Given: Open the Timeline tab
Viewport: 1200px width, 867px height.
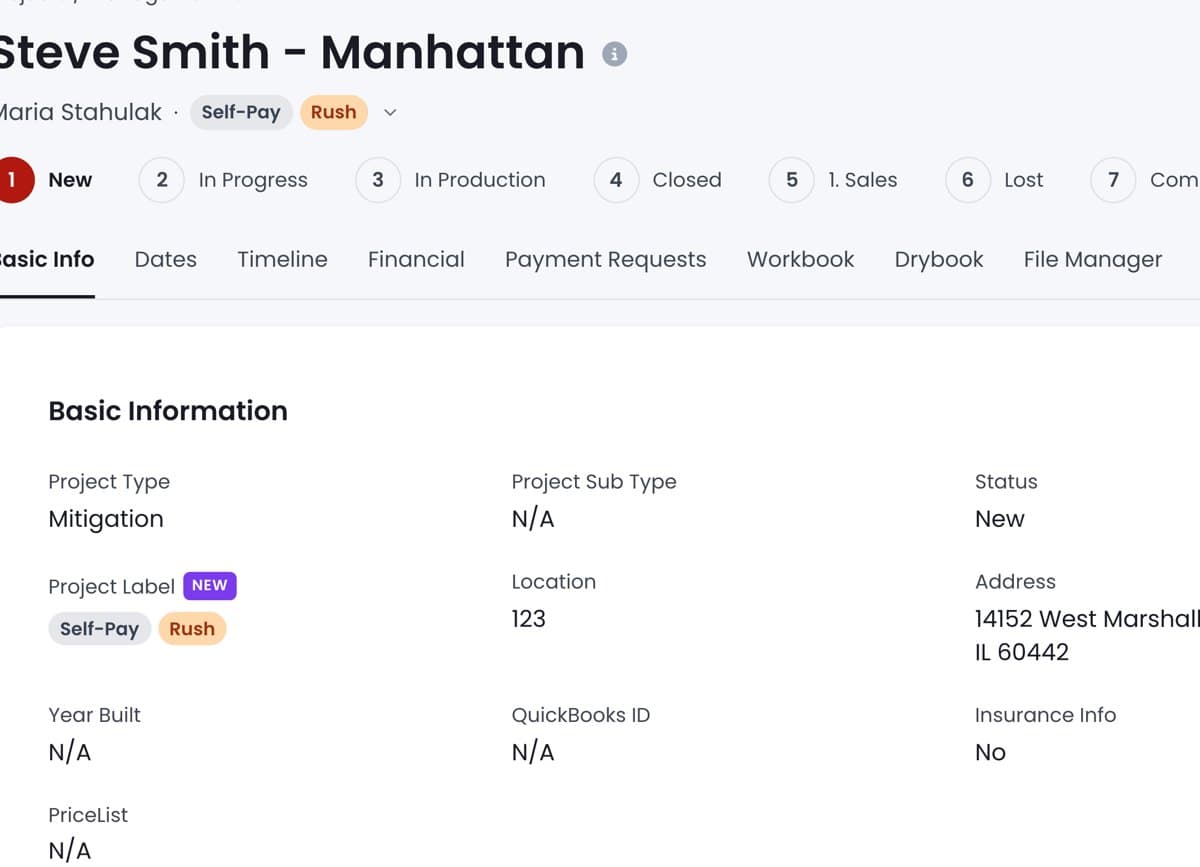Looking at the screenshot, I should [282, 260].
